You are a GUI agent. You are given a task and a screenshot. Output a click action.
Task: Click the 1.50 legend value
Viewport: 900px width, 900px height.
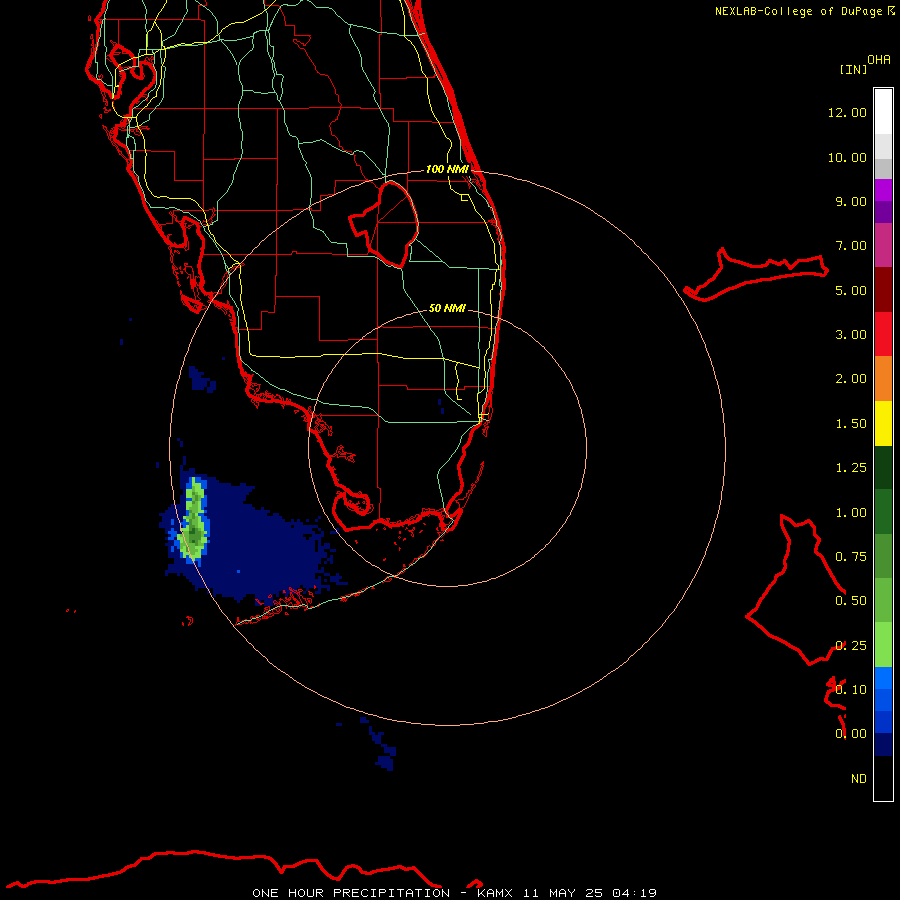[x=851, y=424]
